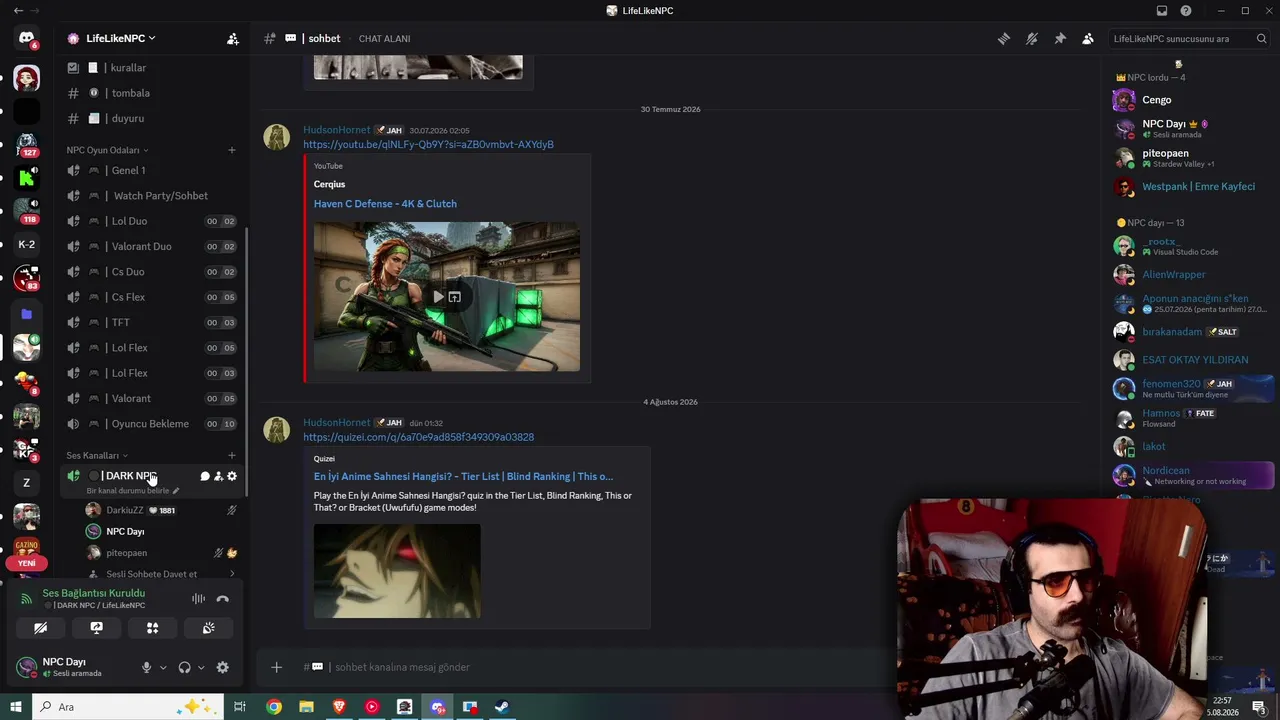The image size is (1280, 720).
Task: Expand headphone output options
Action: pyautogui.click(x=201, y=667)
